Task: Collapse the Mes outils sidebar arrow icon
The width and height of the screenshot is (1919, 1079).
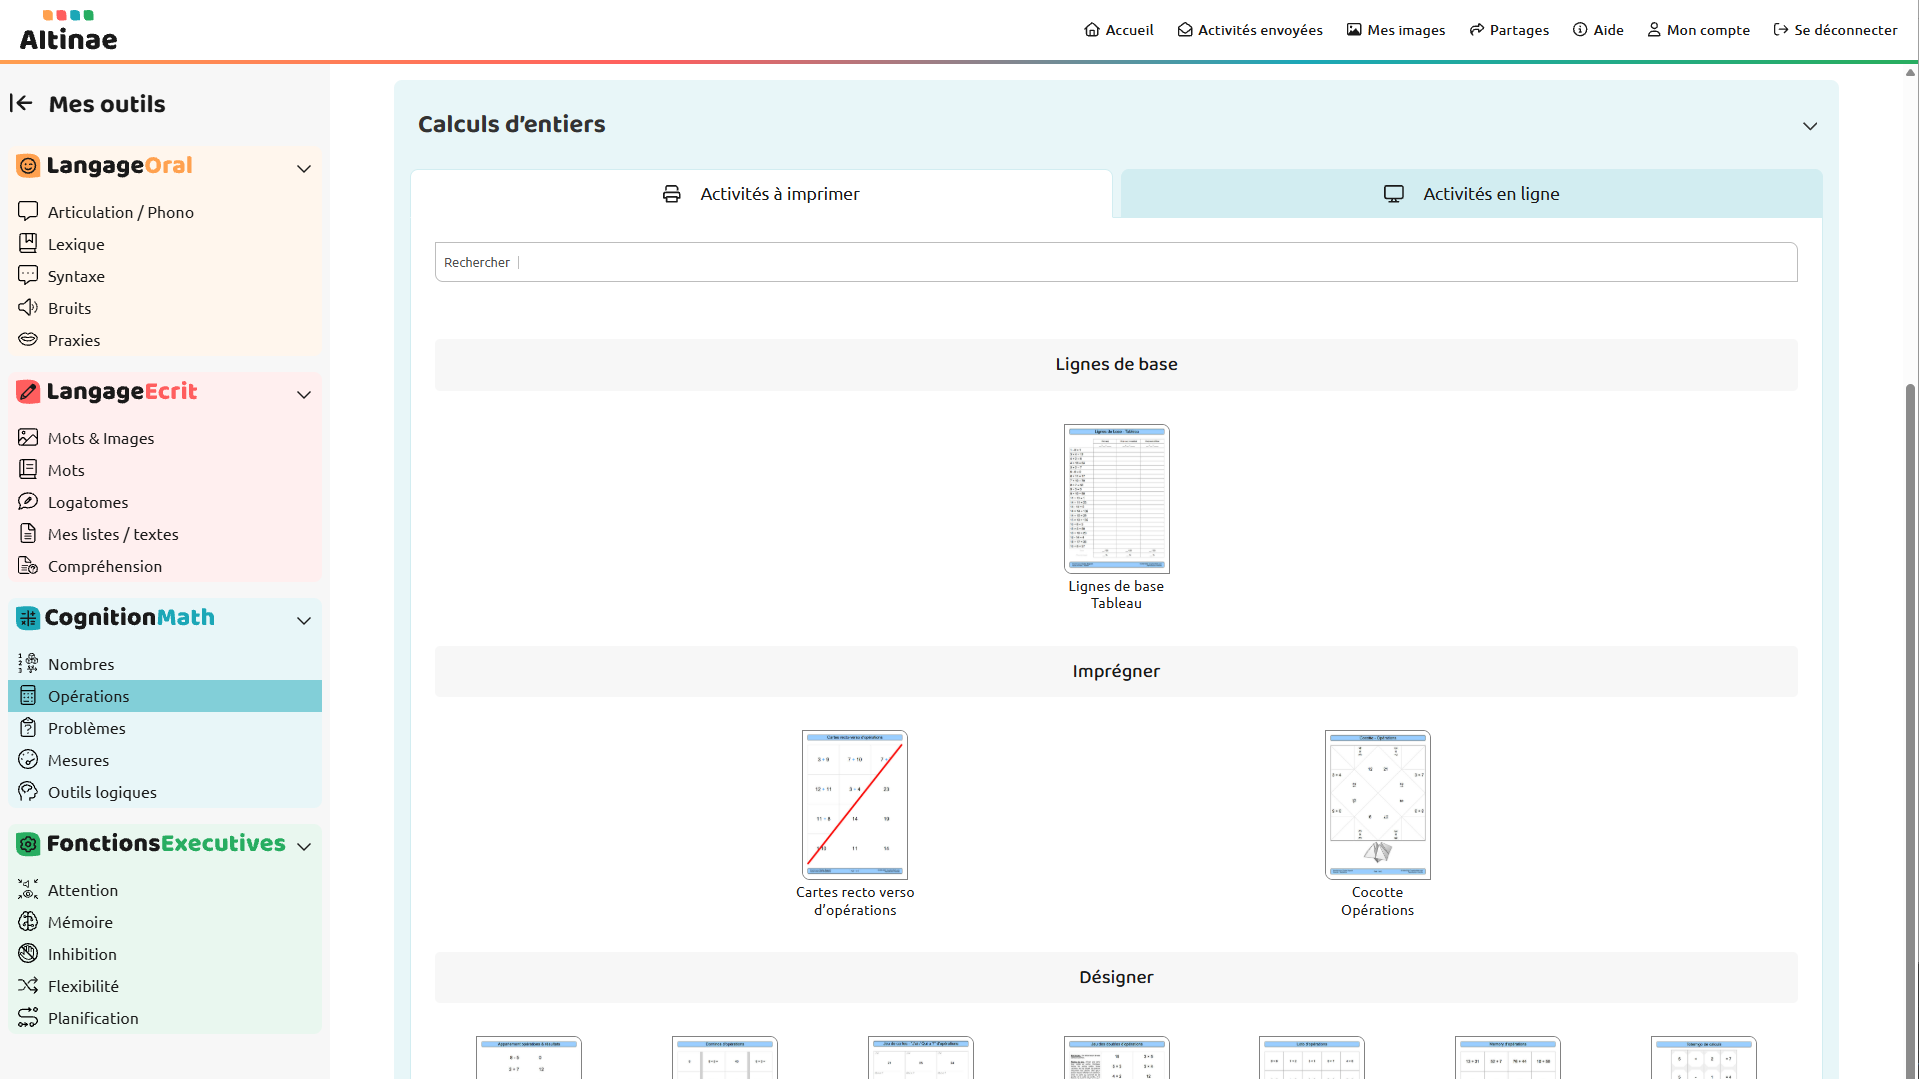Action: (x=21, y=103)
